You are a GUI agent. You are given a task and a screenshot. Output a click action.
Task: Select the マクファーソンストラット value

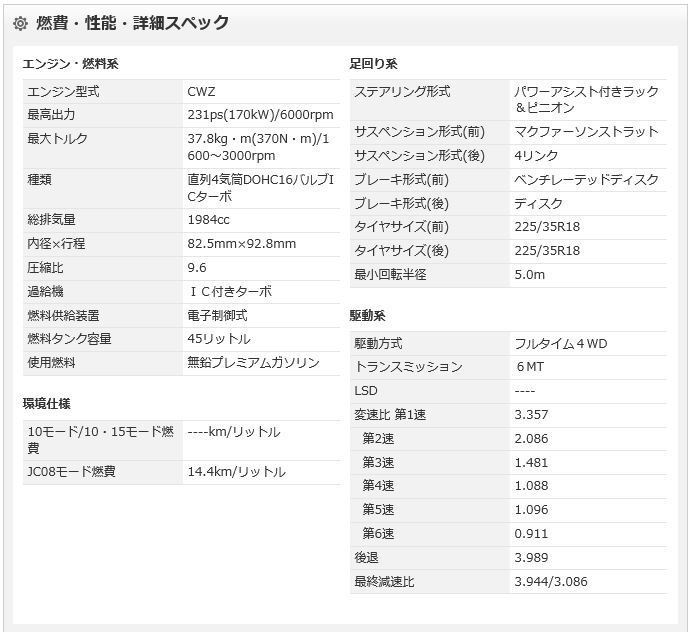point(587,132)
